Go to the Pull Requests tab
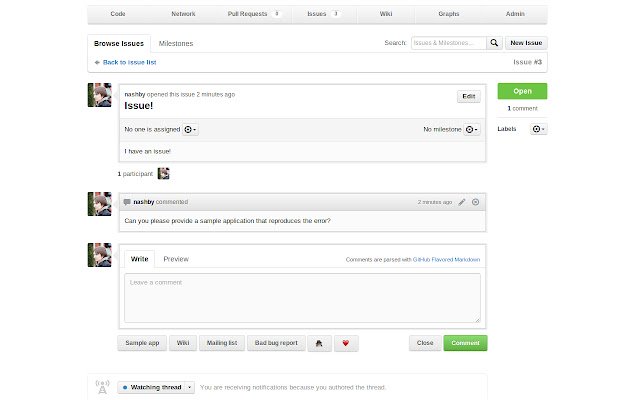 [x=254, y=14]
